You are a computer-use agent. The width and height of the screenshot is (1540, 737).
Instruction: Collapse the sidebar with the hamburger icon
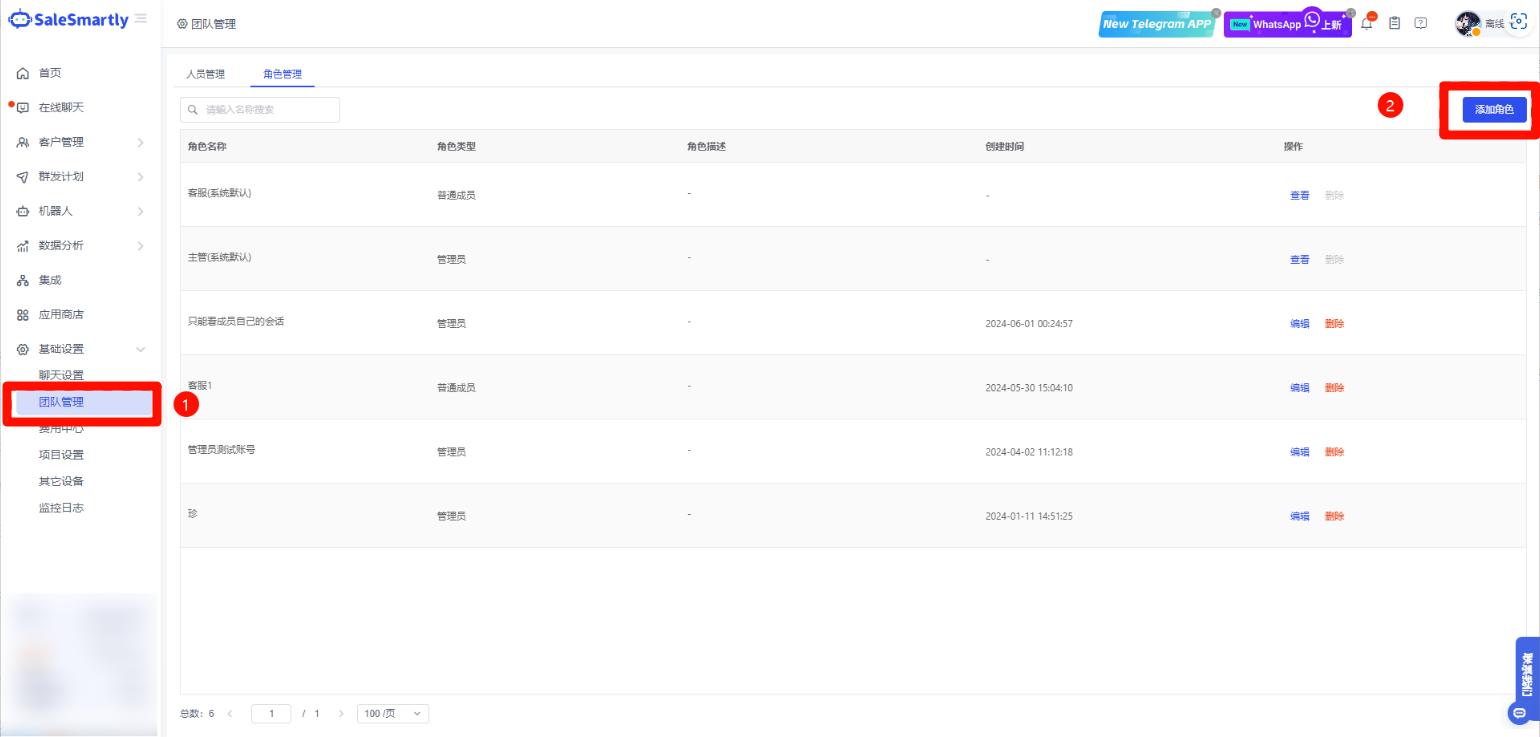point(141,19)
